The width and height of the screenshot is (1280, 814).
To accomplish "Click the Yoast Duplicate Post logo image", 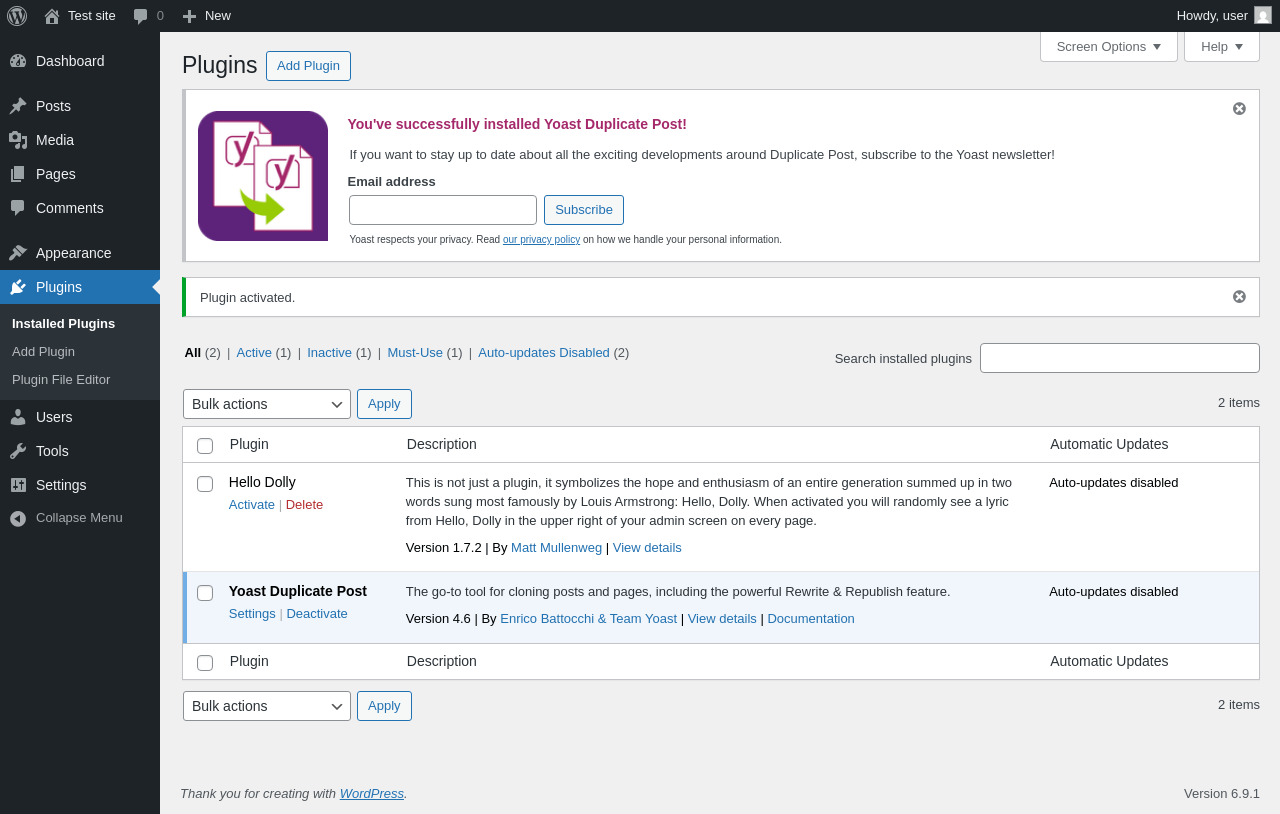I will coord(263,176).
